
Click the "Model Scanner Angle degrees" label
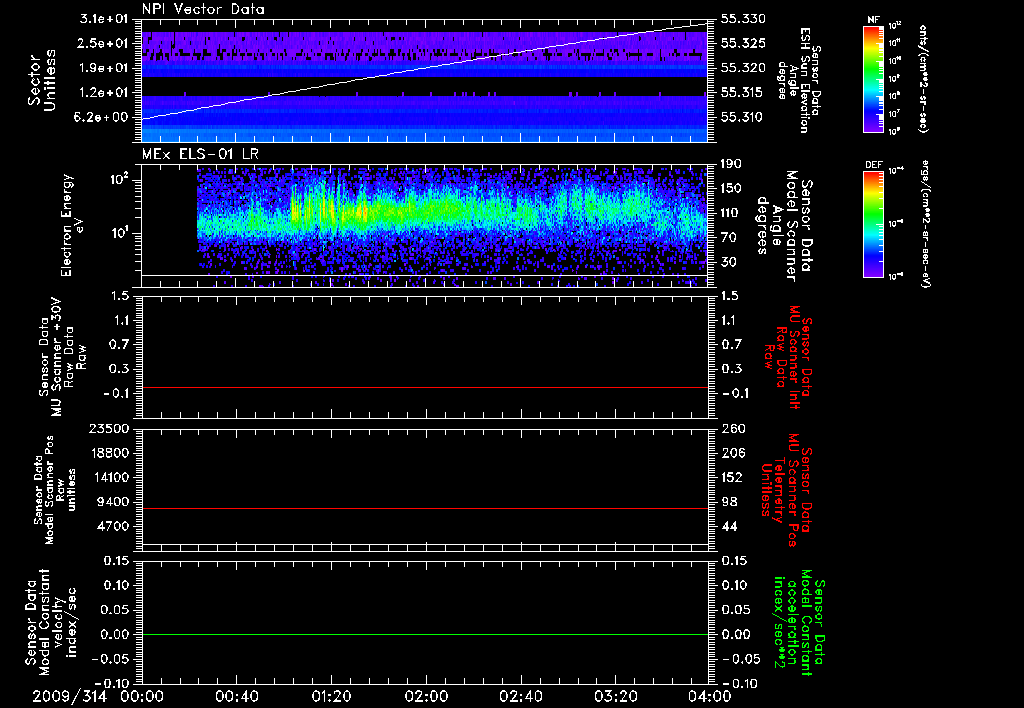click(784, 227)
